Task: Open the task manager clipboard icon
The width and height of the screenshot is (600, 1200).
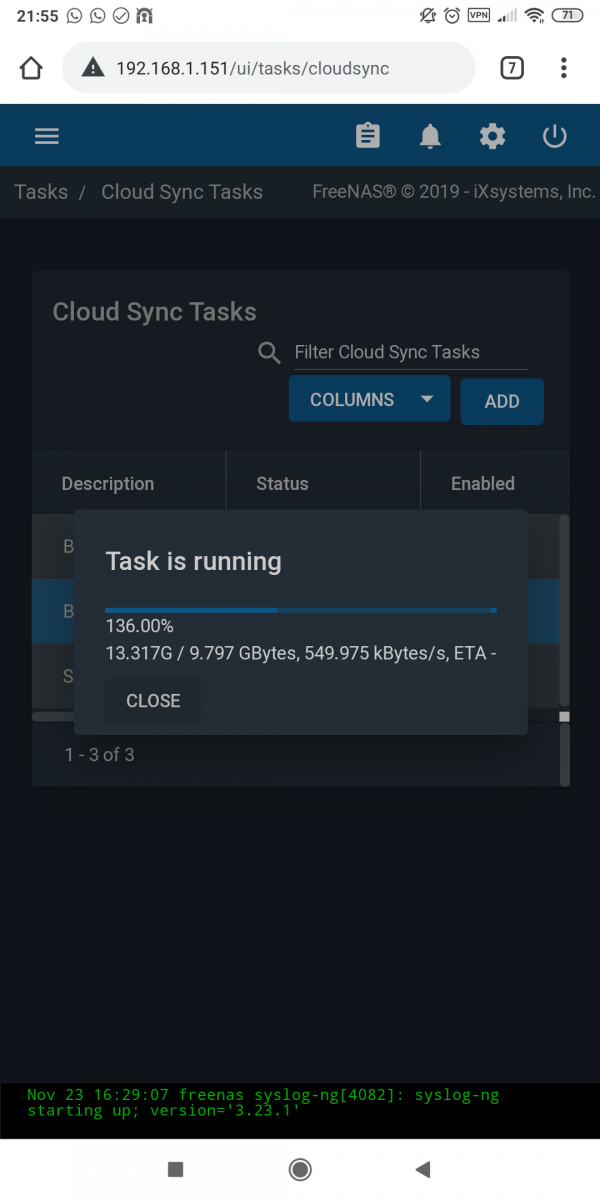Action: [x=368, y=136]
